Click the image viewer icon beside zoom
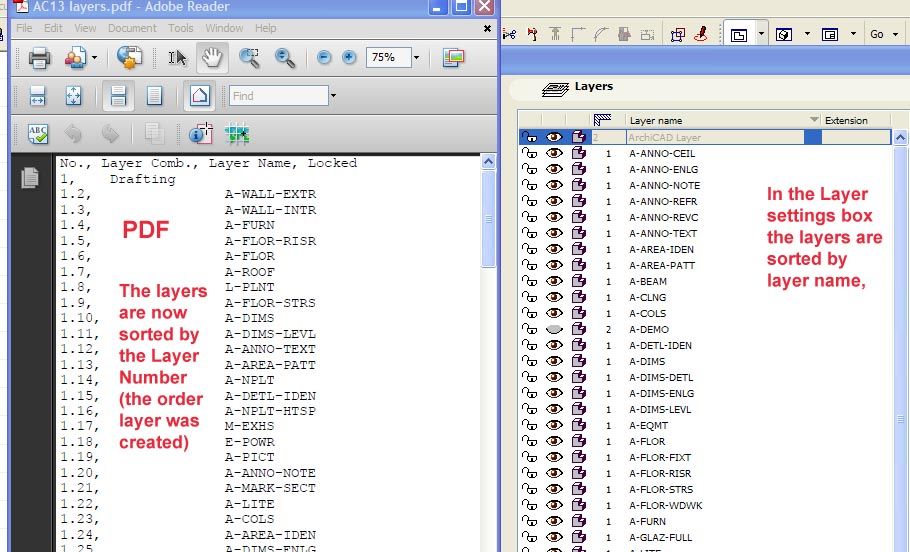This screenshot has height=552, width=910. point(453,57)
